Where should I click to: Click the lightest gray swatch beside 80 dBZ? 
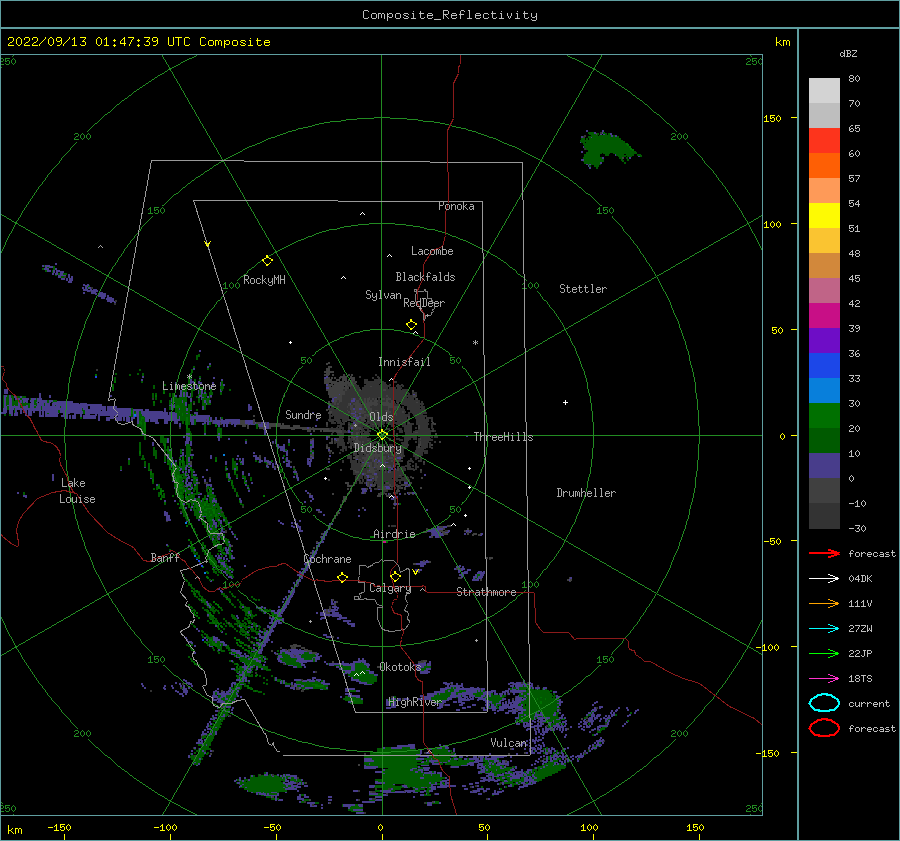pyautogui.click(x=824, y=90)
